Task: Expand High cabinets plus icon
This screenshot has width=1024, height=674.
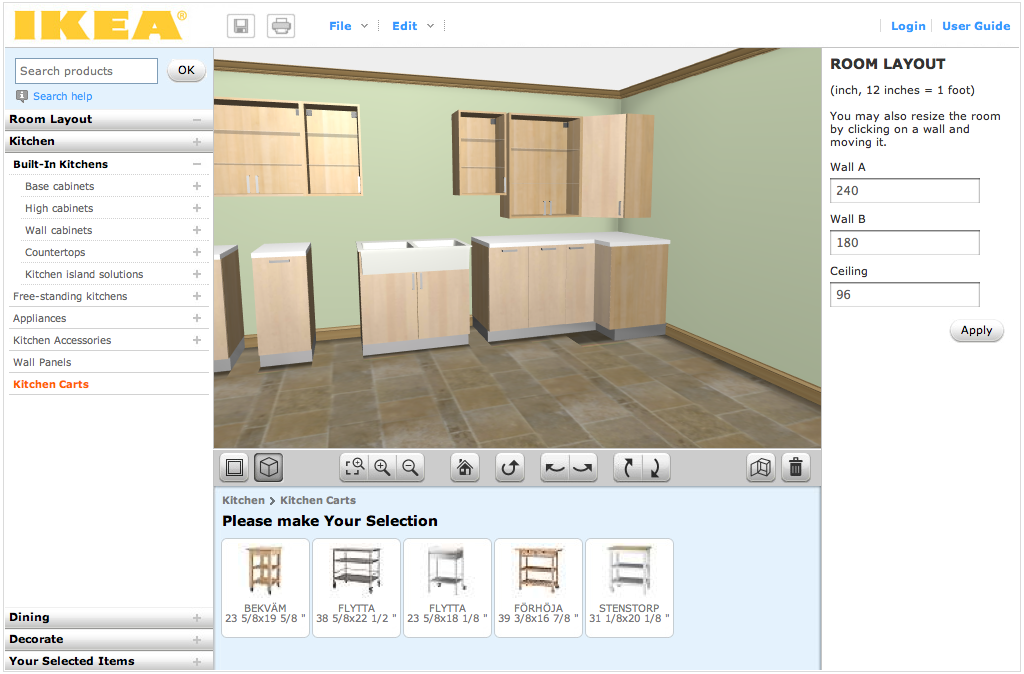Action: tap(197, 208)
